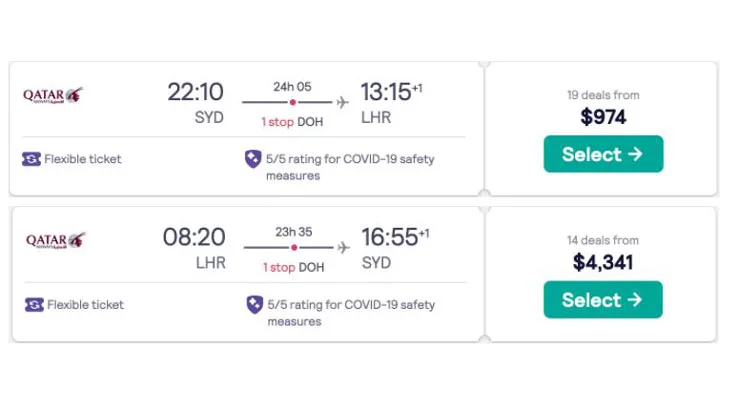The width and height of the screenshot is (738, 410).
Task: Click the airplane icon on the 24h 05 route
Action: (x=344, y=102)
